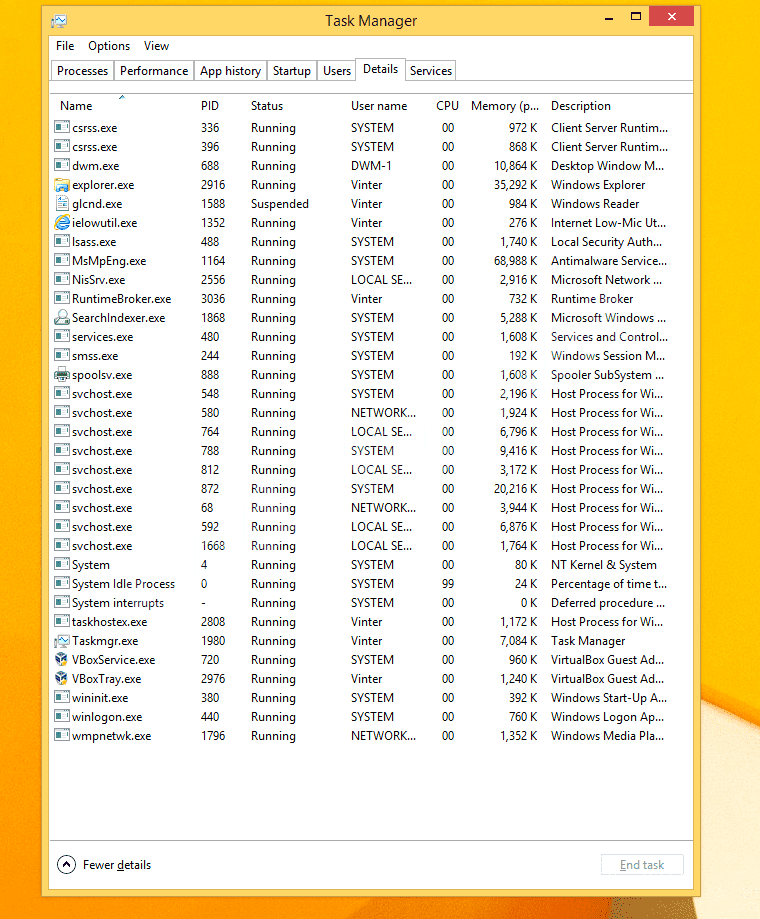
Task: Select the svchost.exe row with PID 872
Action: coord(372,489)
